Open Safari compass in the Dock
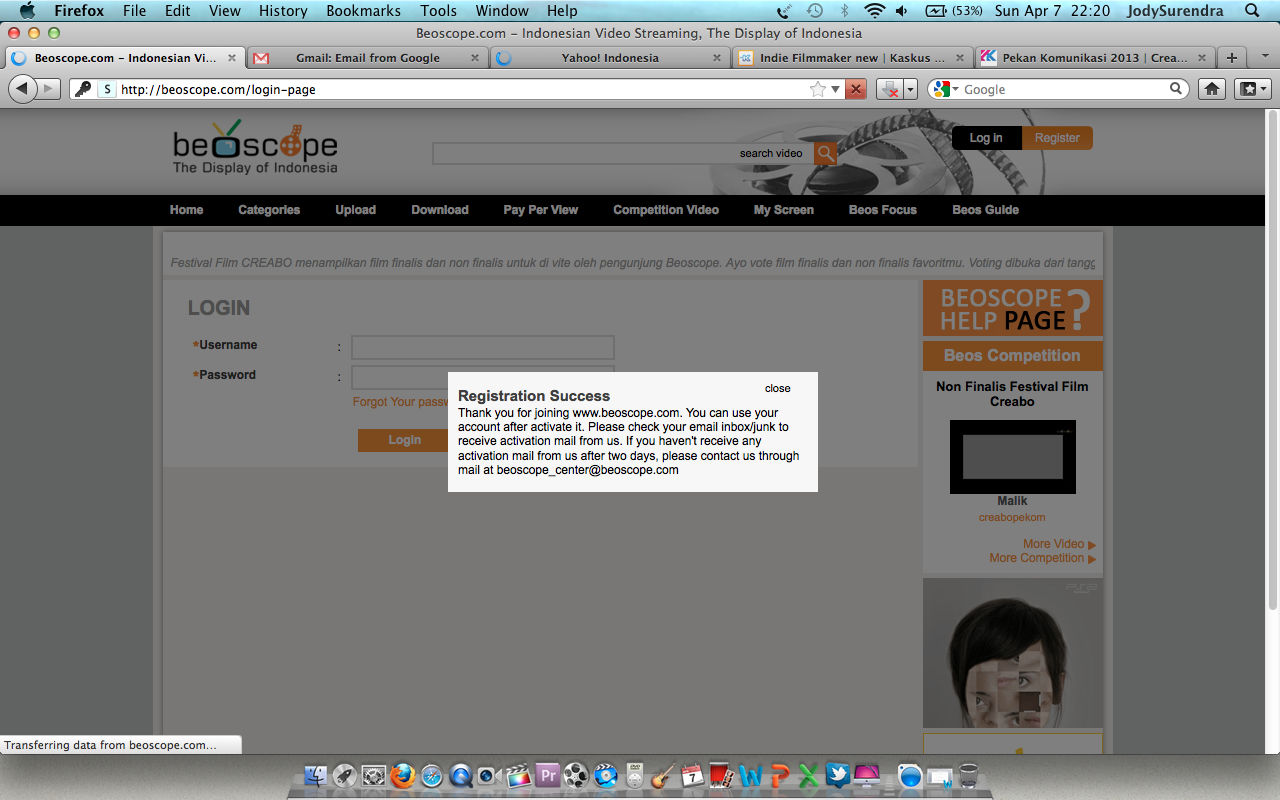This screenshot has width=1280, height=800. [432, 775]
